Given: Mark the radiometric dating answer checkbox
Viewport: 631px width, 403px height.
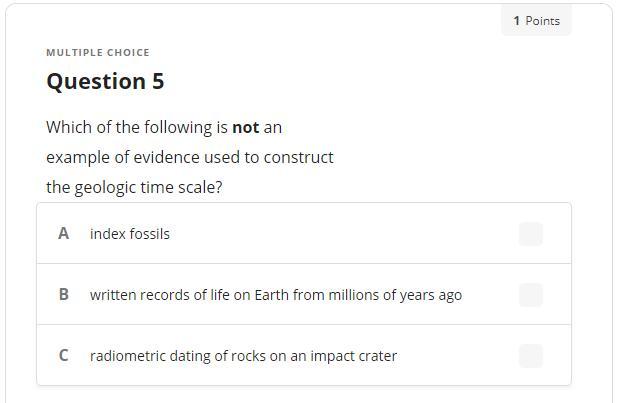Looking at the screenshot, I should click(x=531, y=356).
